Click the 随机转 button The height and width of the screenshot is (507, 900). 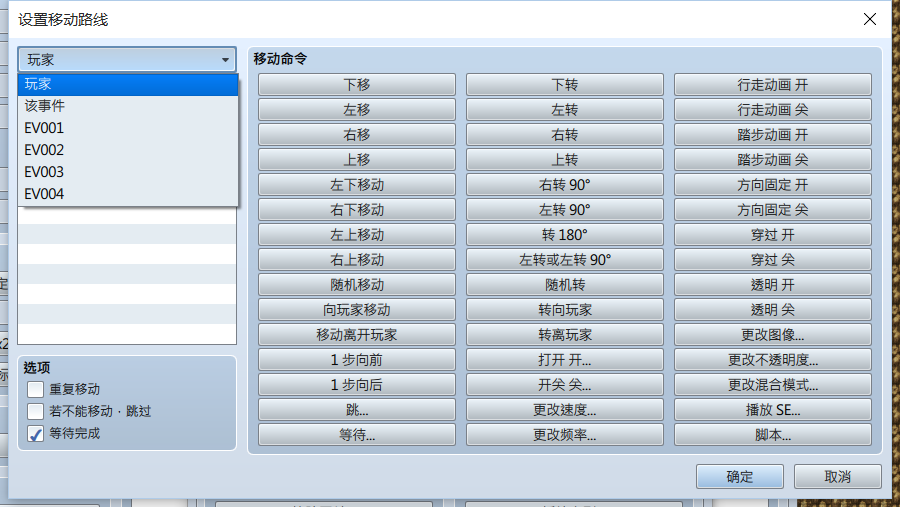[x=565, y=285]
